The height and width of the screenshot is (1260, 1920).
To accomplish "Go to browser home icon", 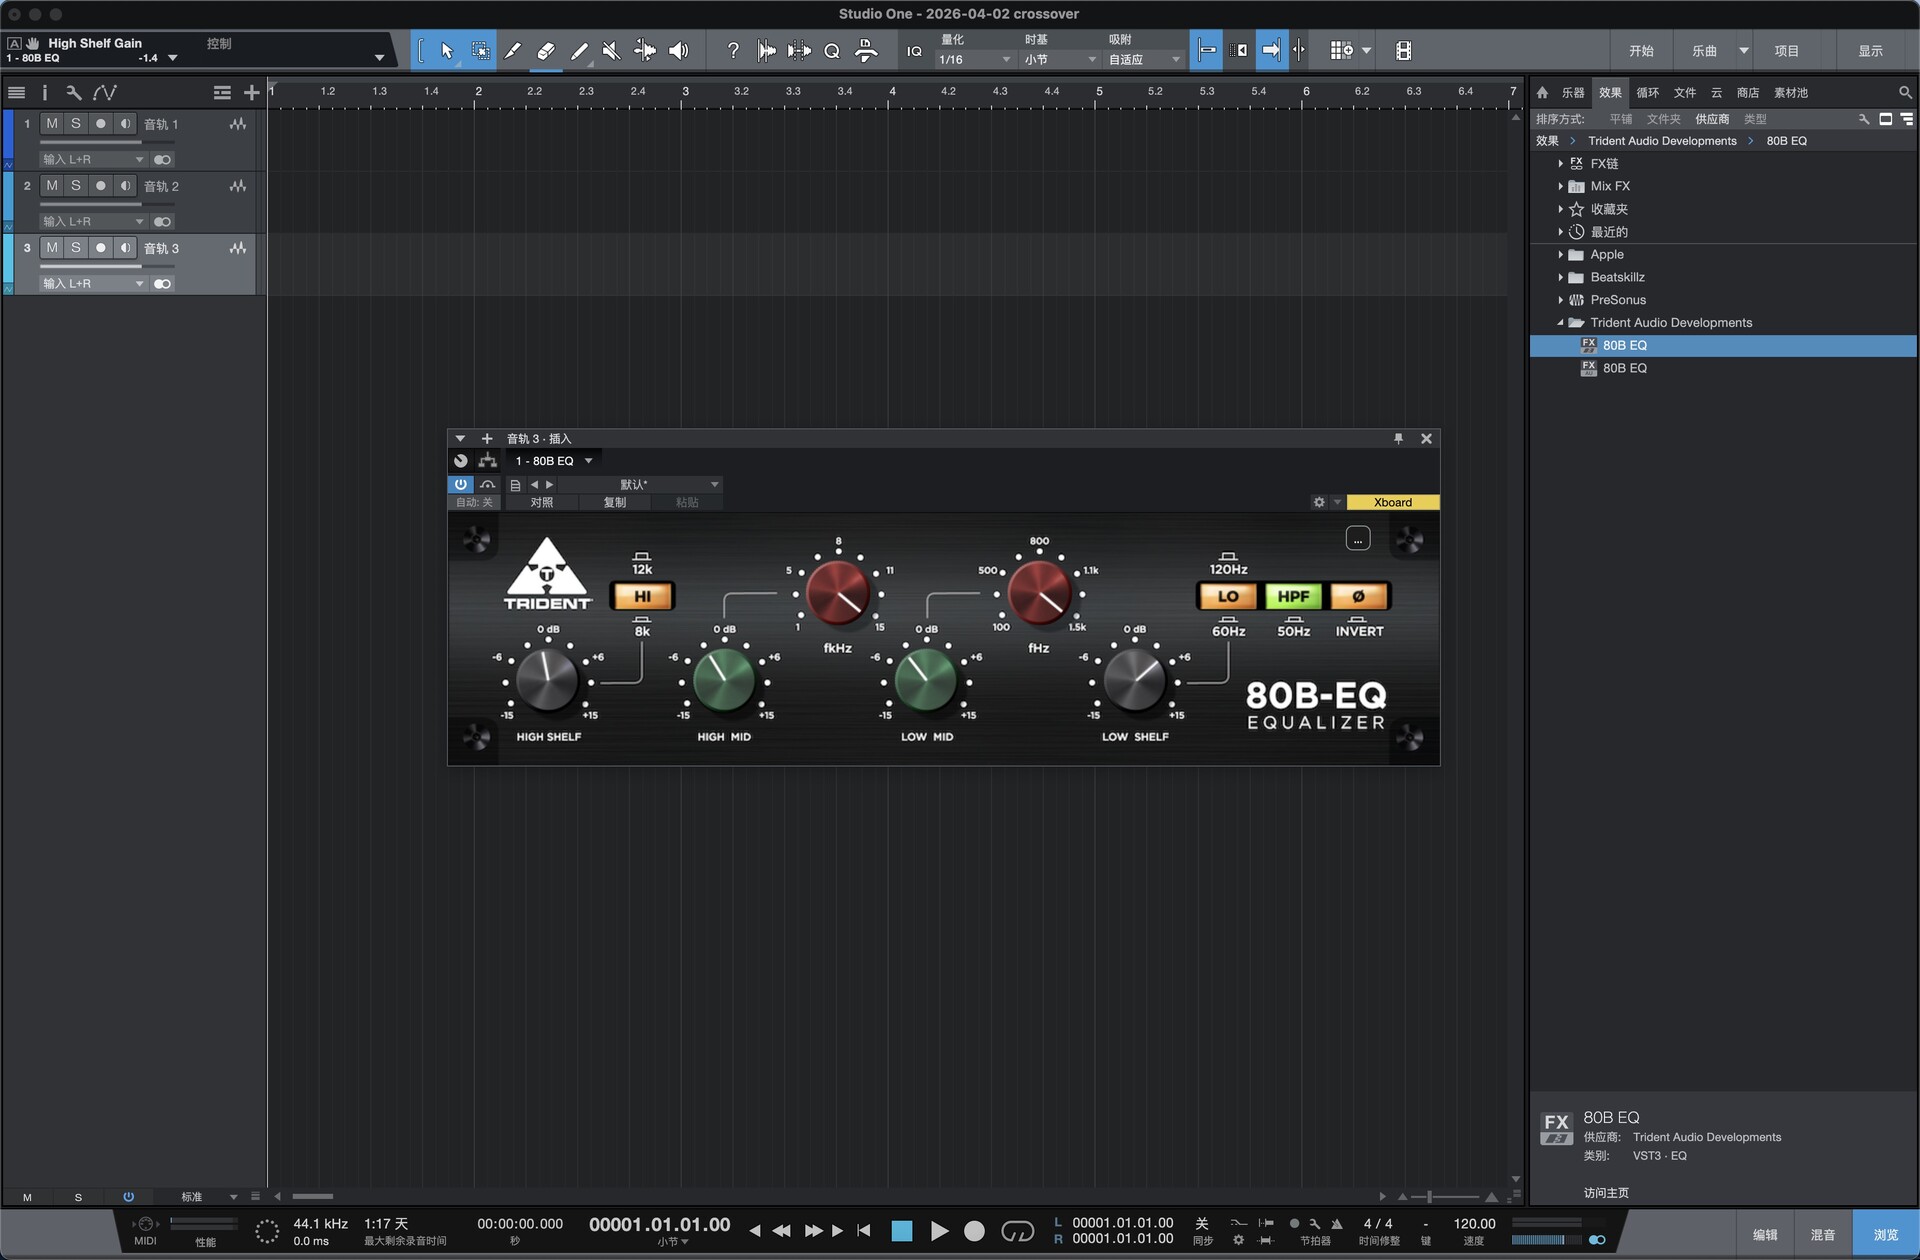I will click(x=1542, y=93).
